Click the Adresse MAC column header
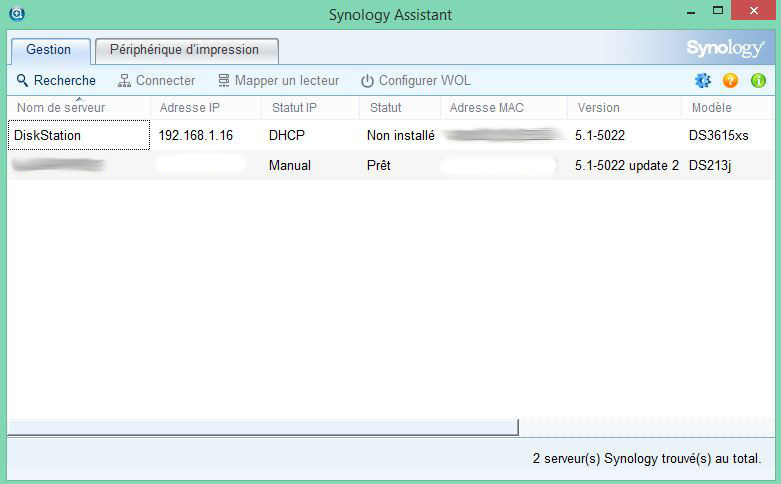Screen dimensions: 781x484 point(504,108)
